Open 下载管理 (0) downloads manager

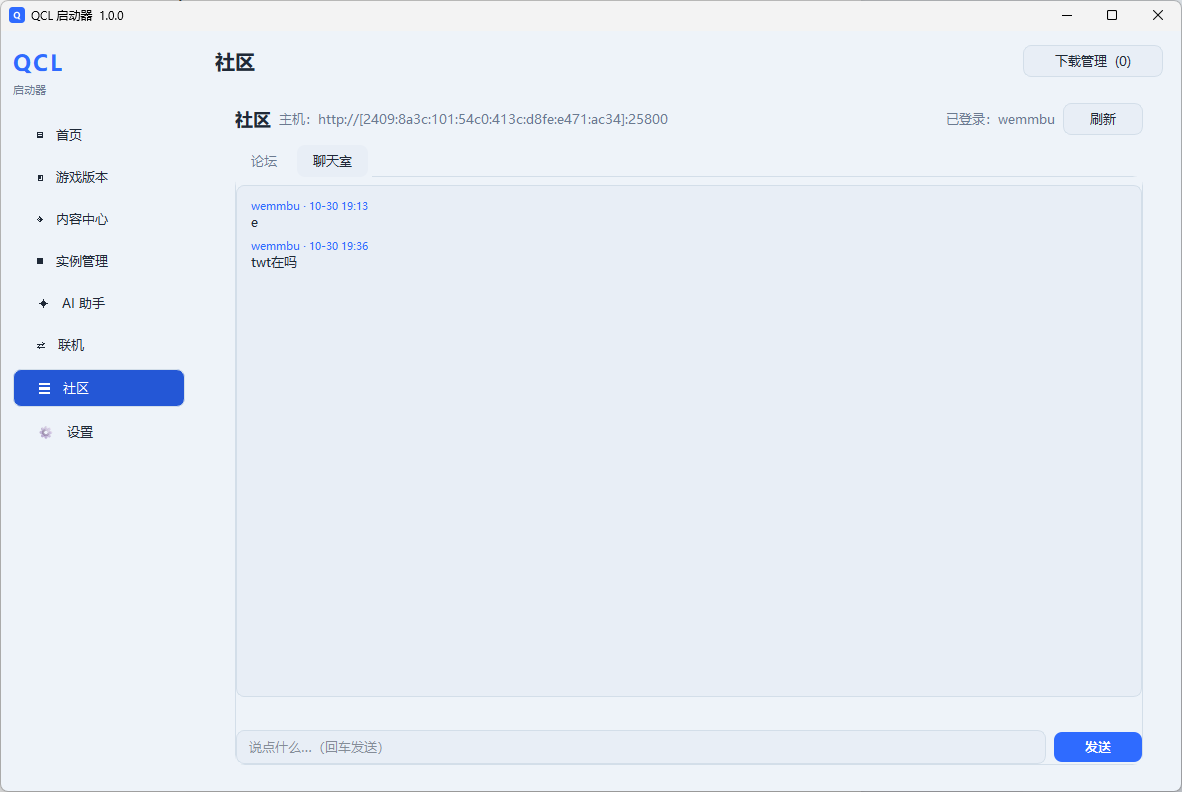coord(1092,61)
